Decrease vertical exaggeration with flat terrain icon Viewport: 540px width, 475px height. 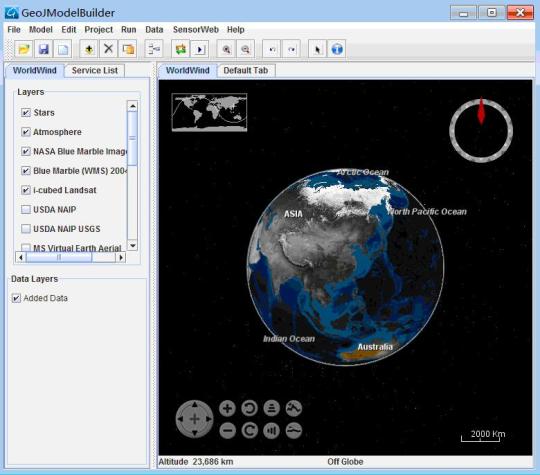pos(294,430)
